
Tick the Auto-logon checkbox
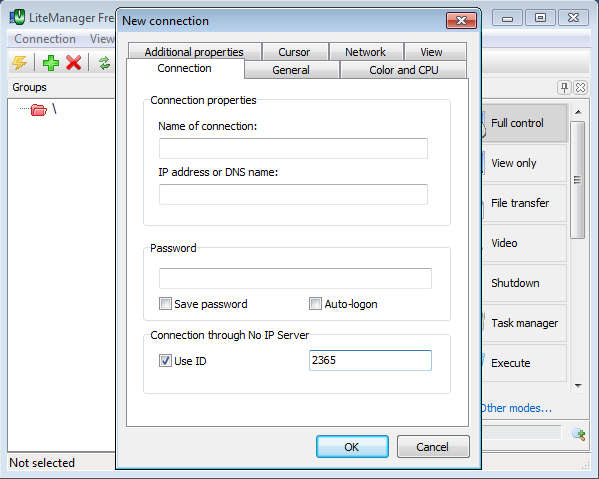(x=315, y=304)
